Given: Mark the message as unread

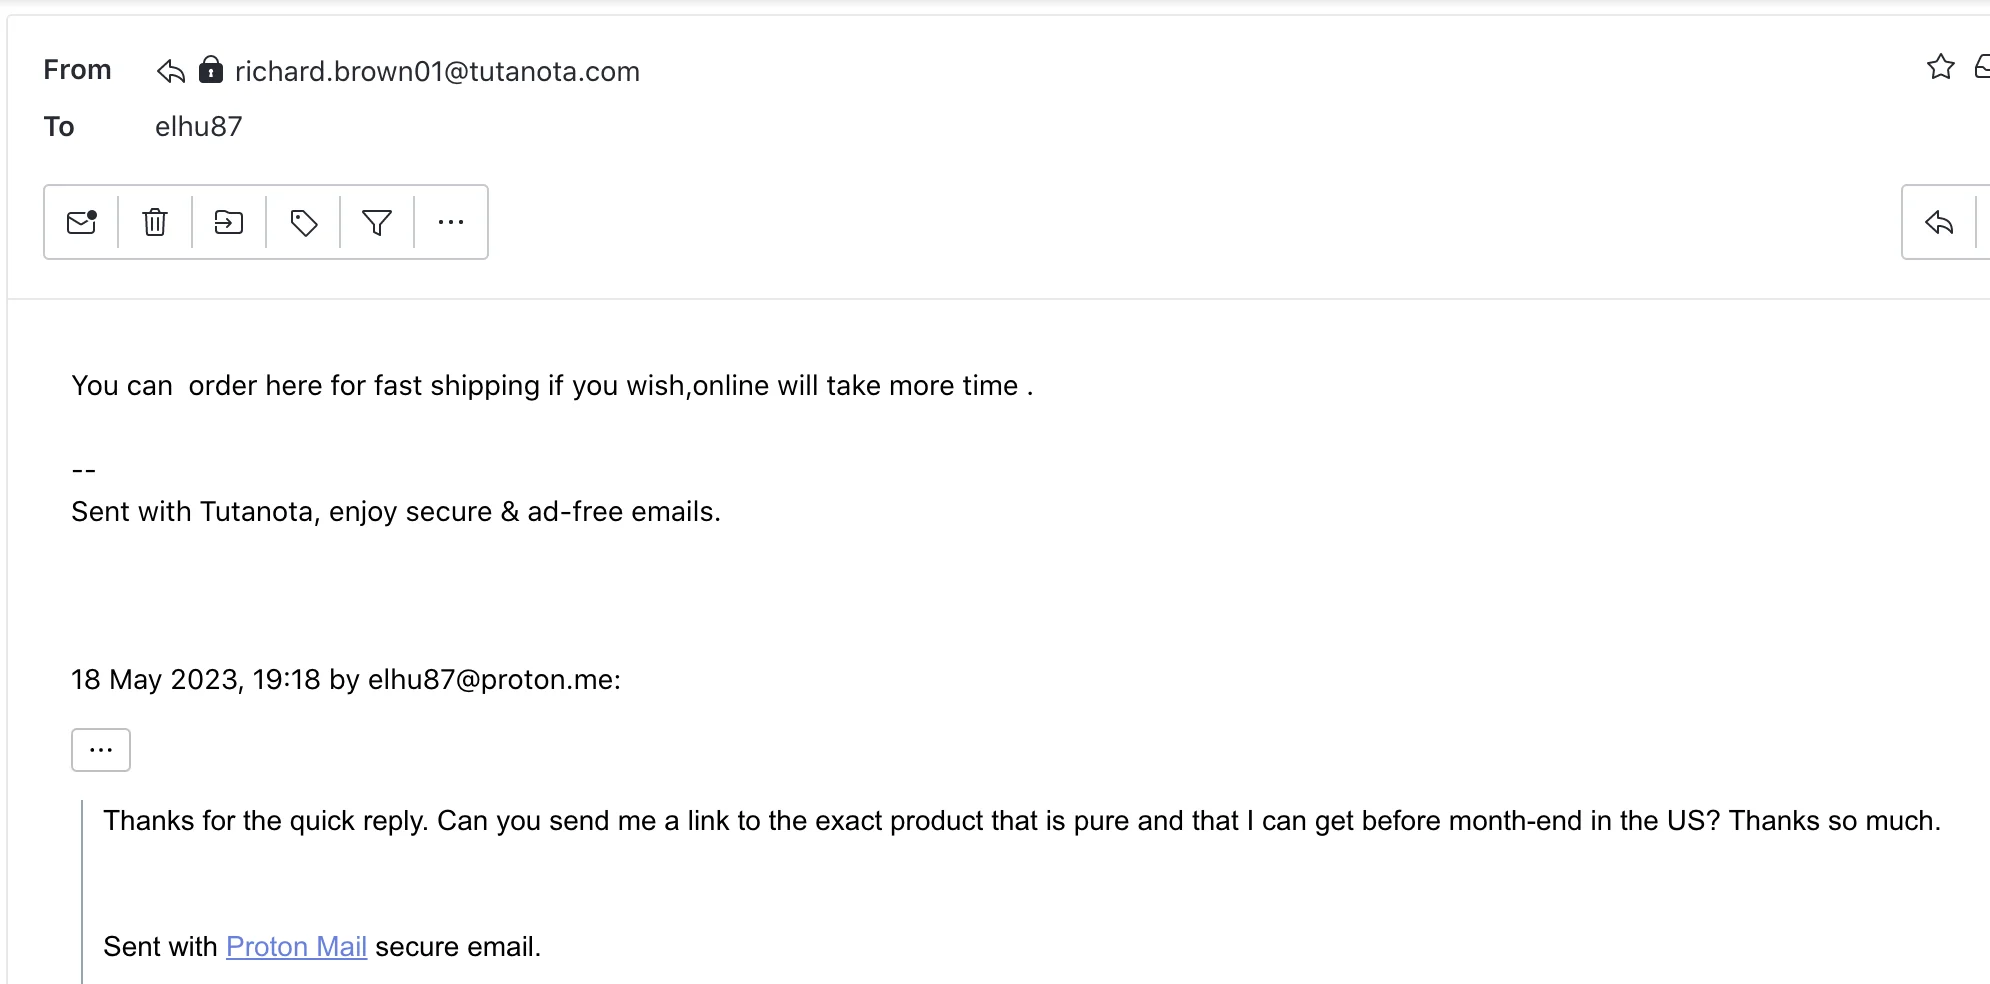Looking at the screenshot, I should click(82, 222).
